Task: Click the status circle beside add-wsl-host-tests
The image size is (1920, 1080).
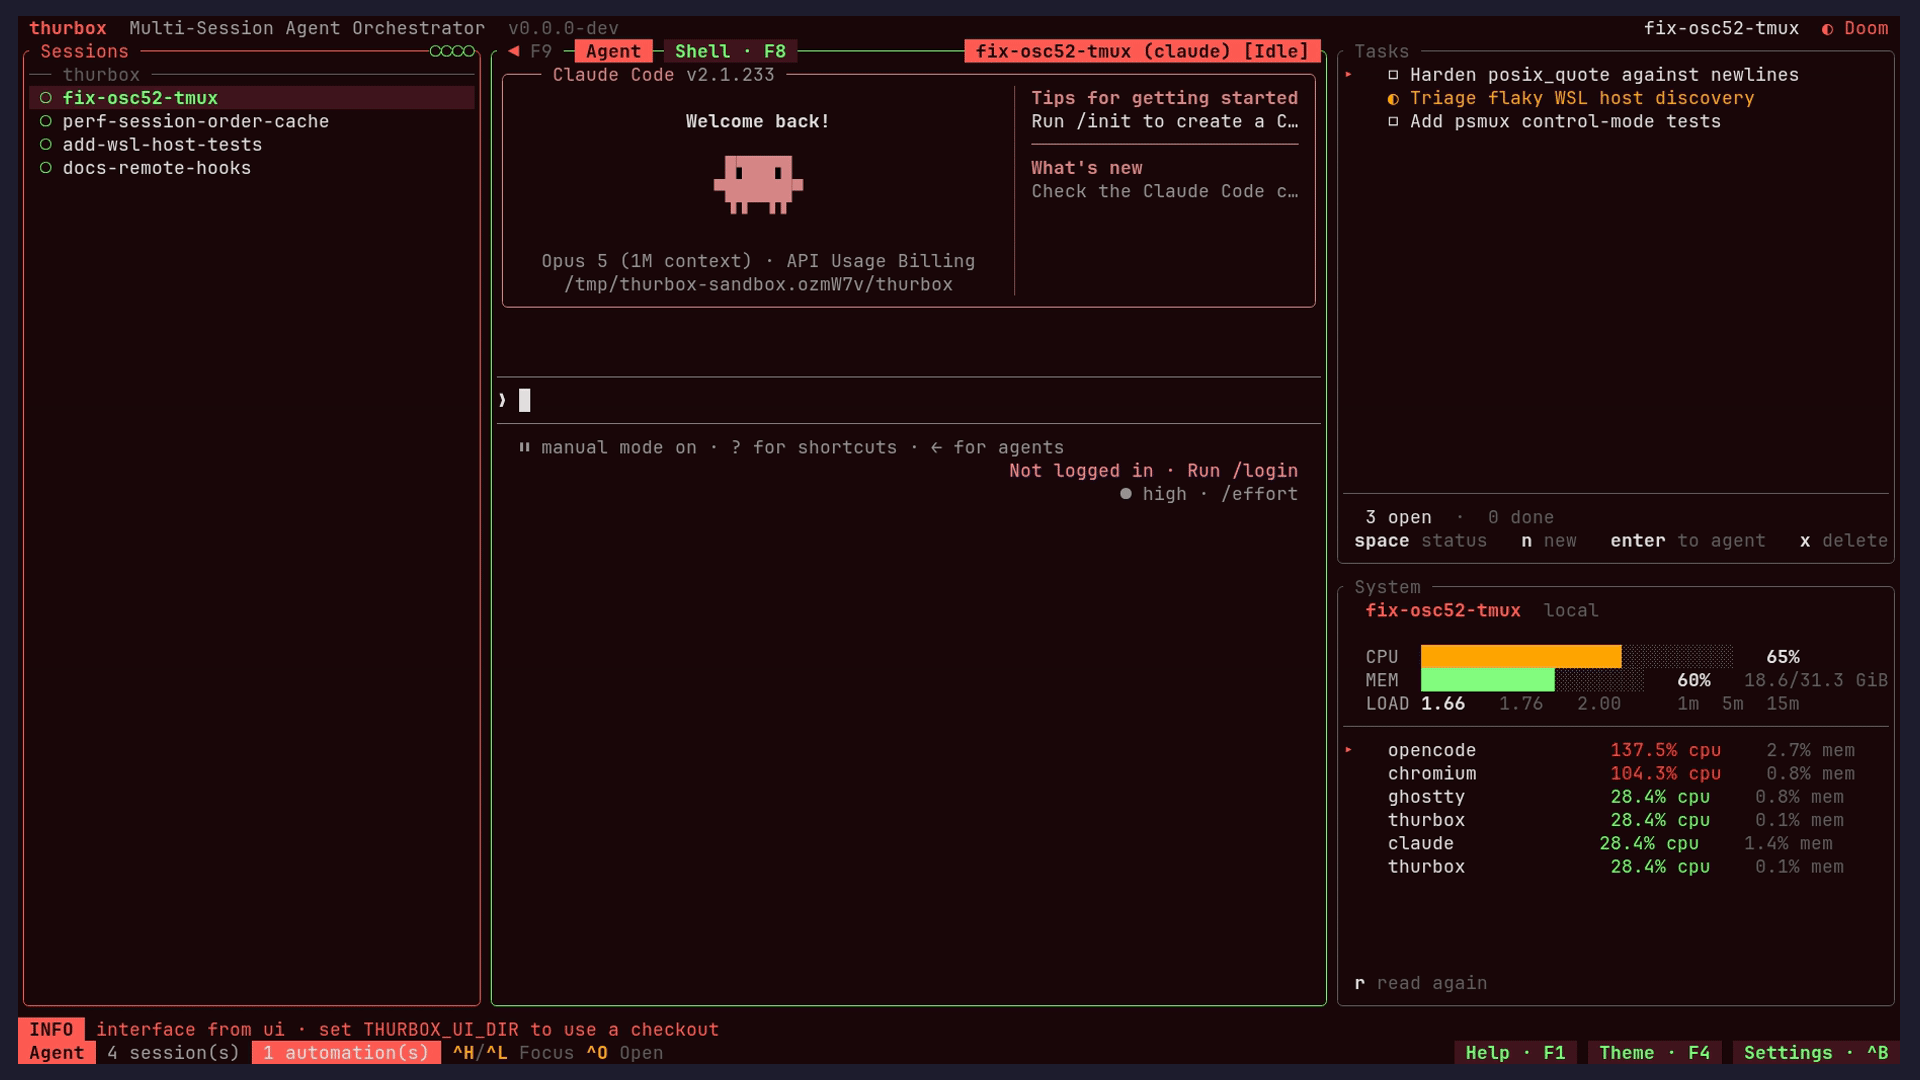Action: [45, 145]
